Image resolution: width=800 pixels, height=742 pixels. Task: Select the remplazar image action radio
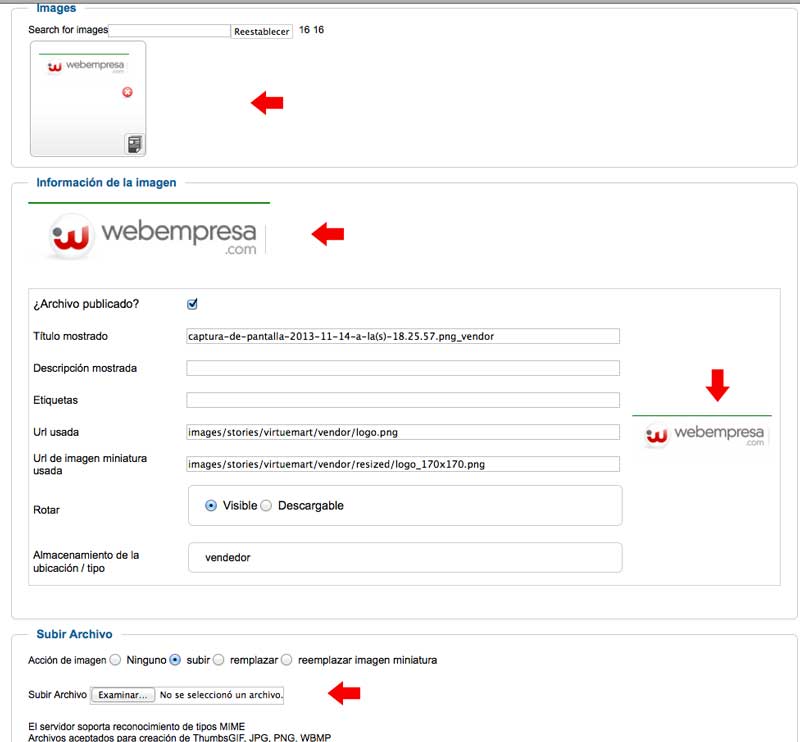coord(218,660)
